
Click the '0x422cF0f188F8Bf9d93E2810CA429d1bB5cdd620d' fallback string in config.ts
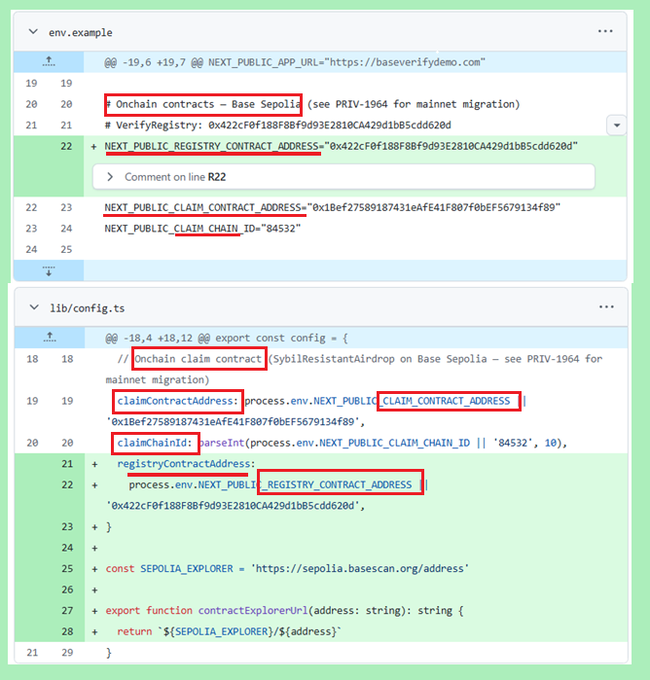coord(235,506)
